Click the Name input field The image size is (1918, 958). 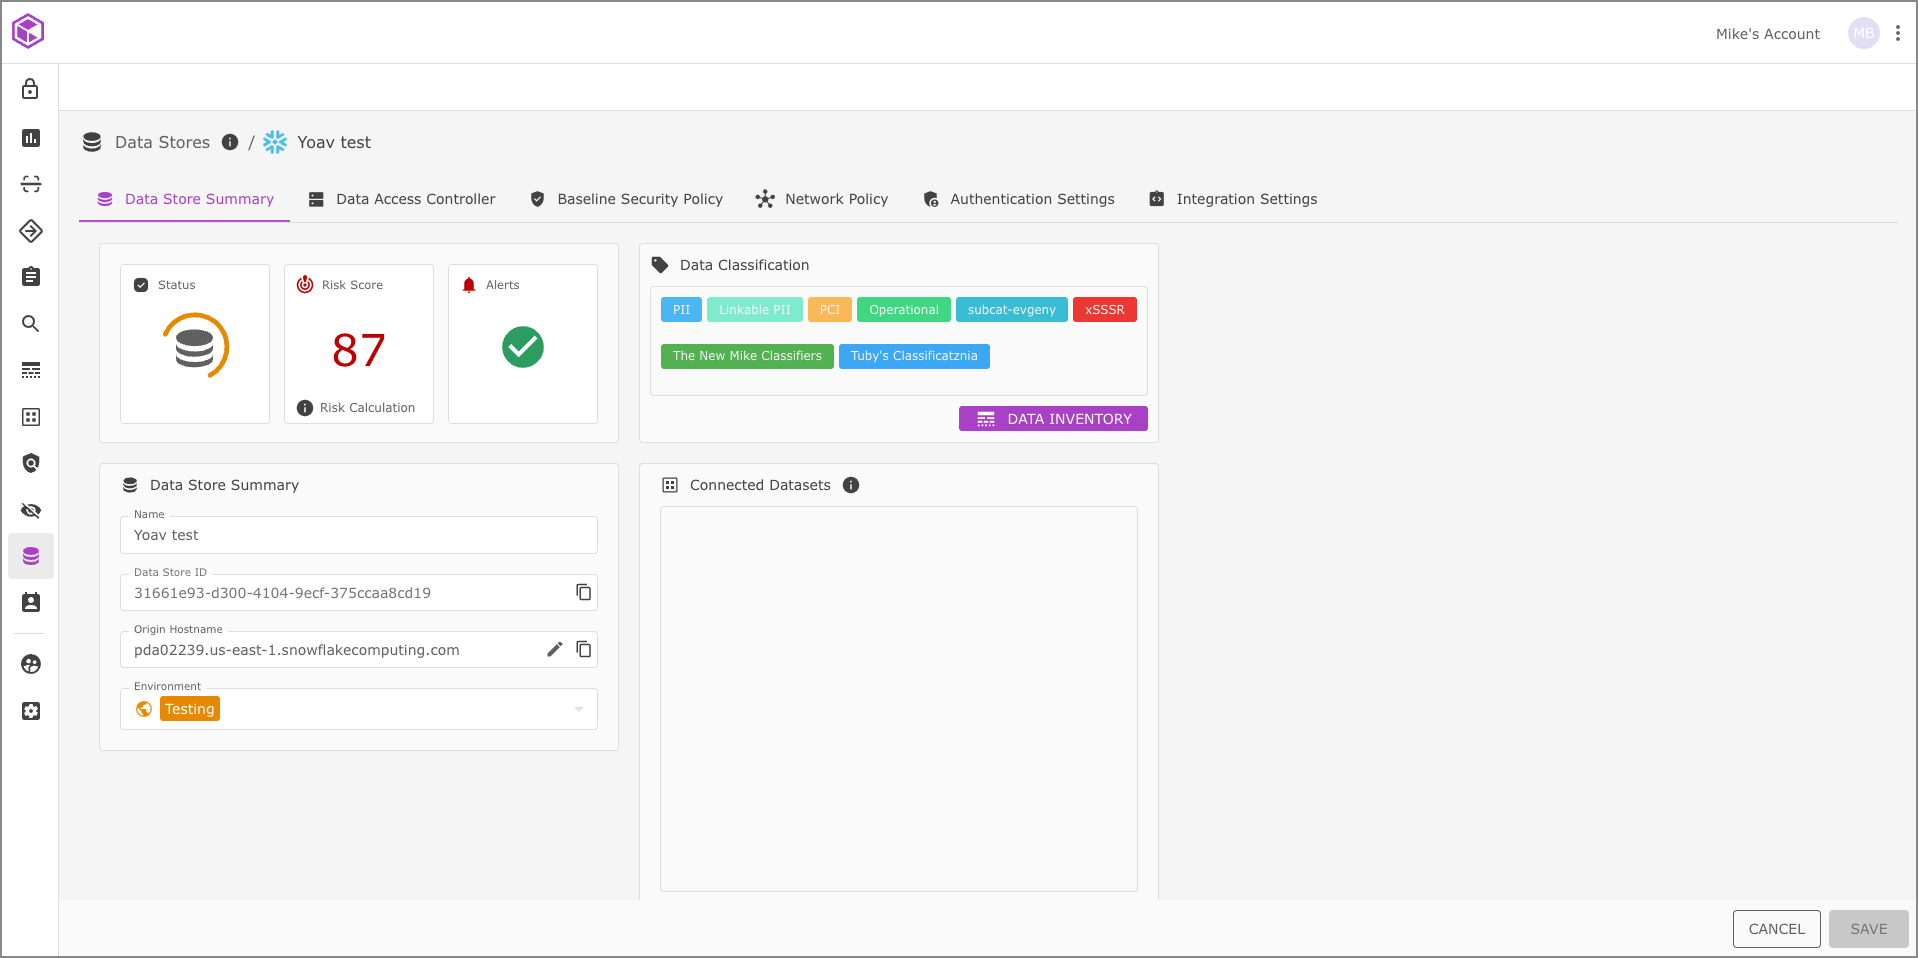pos(358,535)
